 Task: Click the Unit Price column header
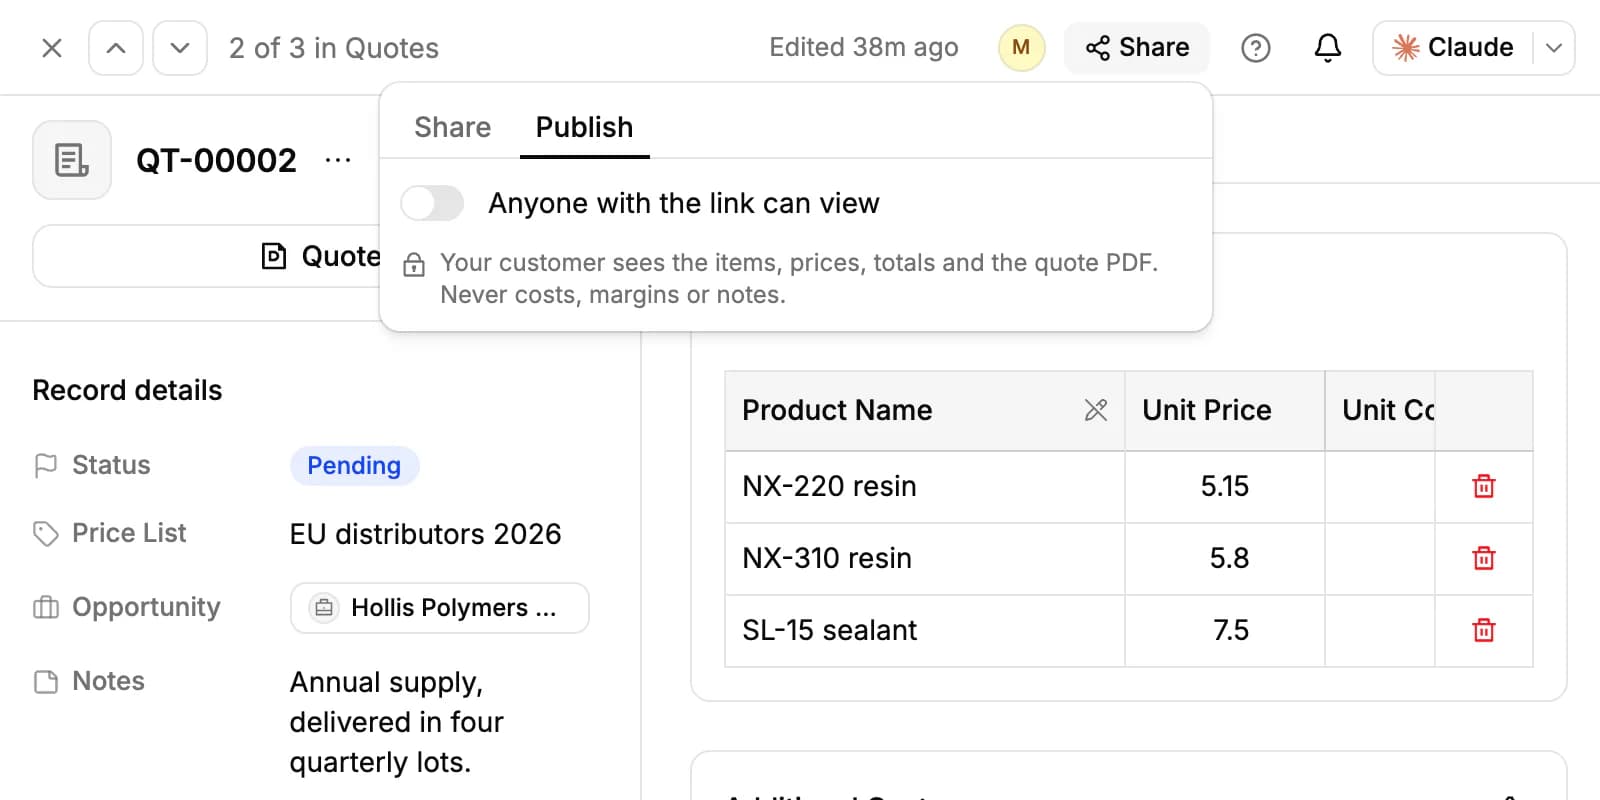[x=1225, y=411]
